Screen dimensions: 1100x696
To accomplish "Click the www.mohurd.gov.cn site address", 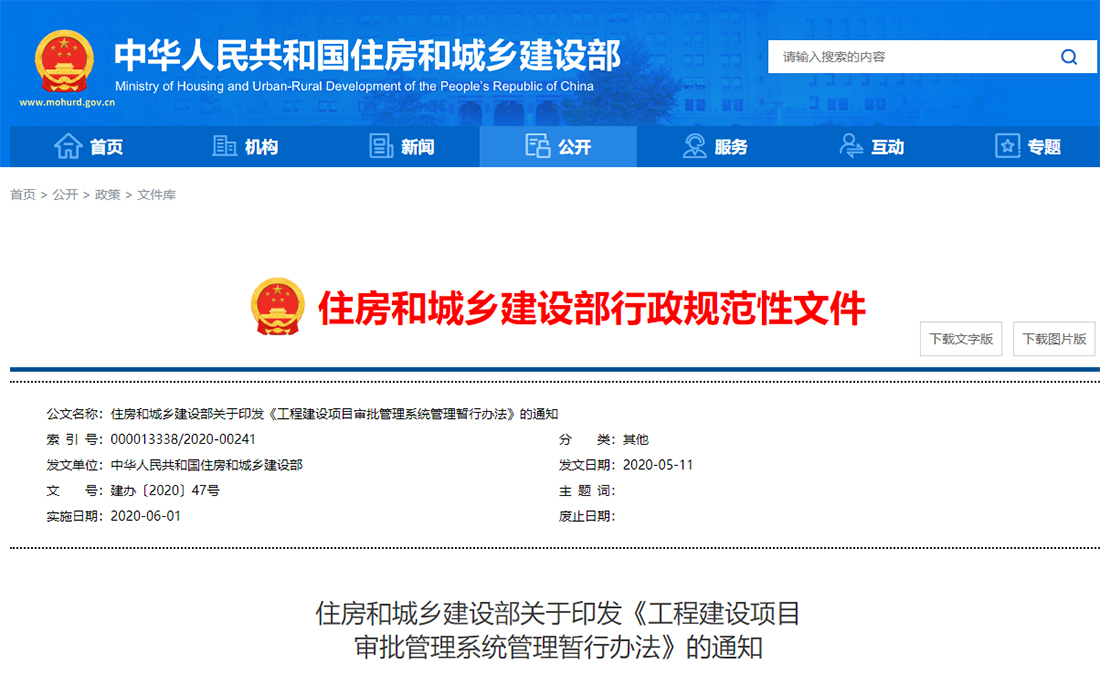I will (67, 102).
